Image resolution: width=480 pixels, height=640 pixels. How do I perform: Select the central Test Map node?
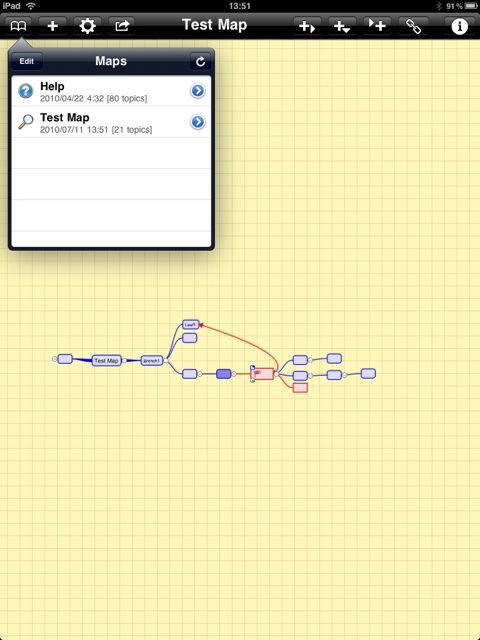tap(107, 360)
